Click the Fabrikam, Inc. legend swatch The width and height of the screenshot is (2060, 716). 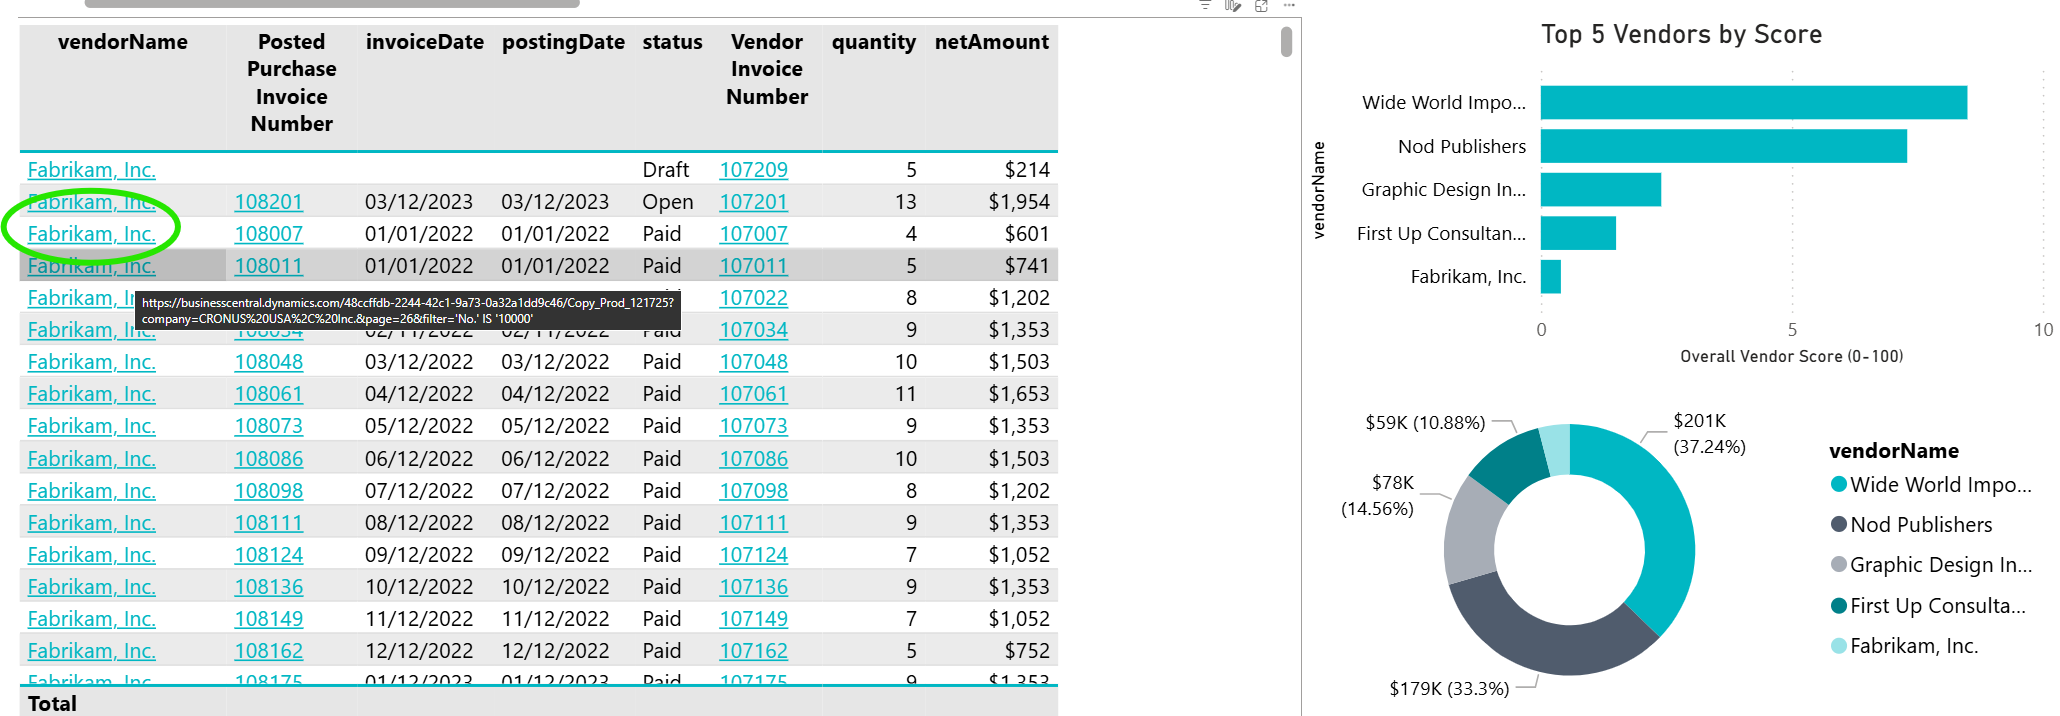(x=1838, y=645)
